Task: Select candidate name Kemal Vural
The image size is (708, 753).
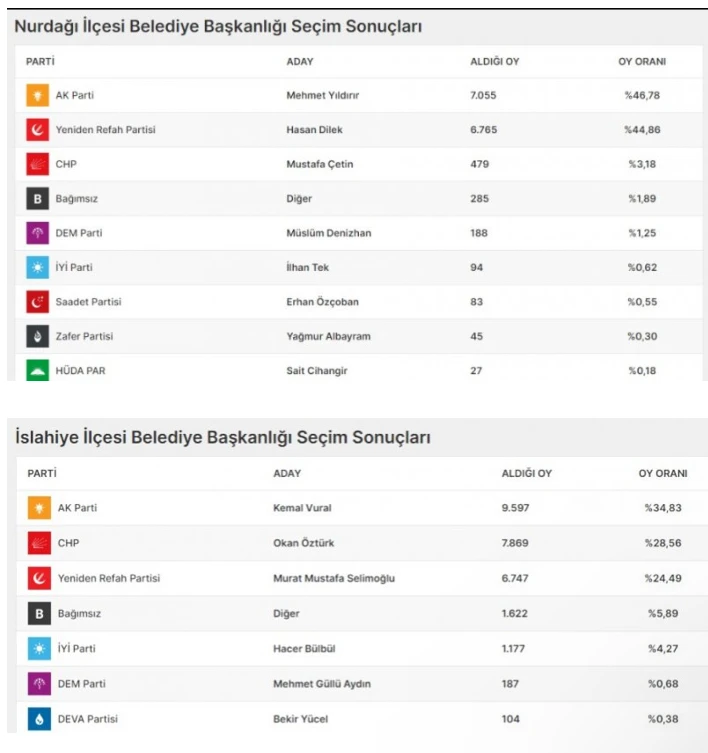Action: [302, 508]
